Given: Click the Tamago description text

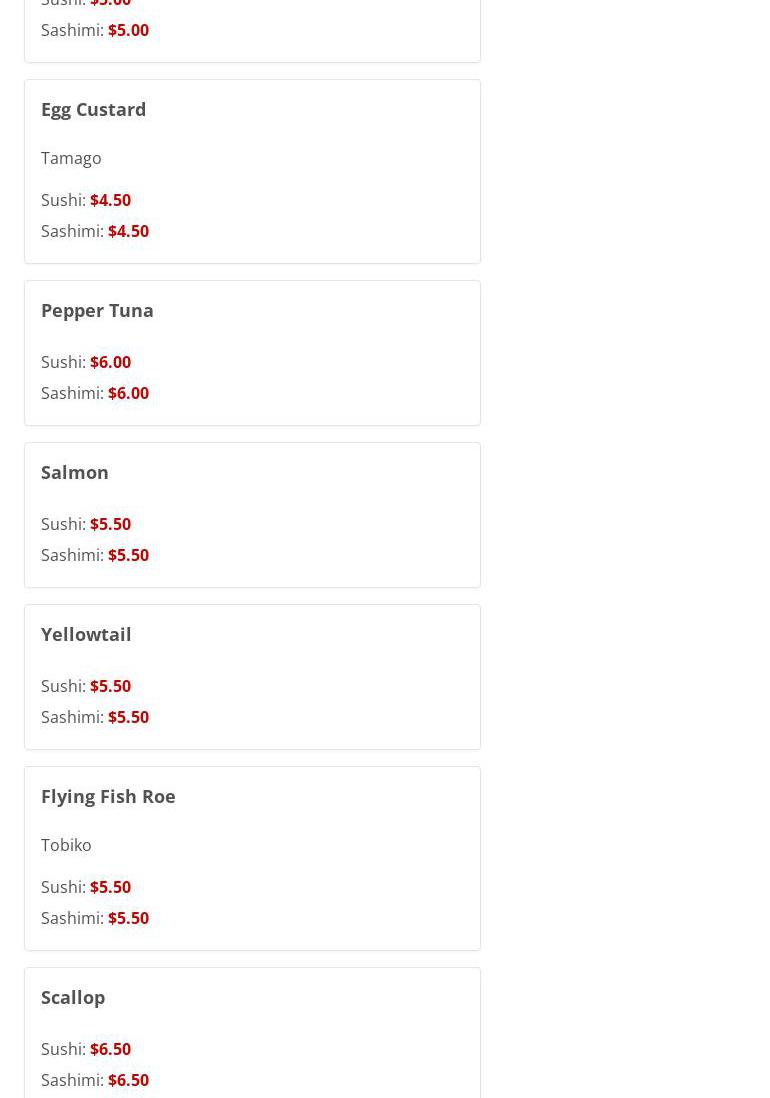Looking at the screenshot, I should [71, 158].
